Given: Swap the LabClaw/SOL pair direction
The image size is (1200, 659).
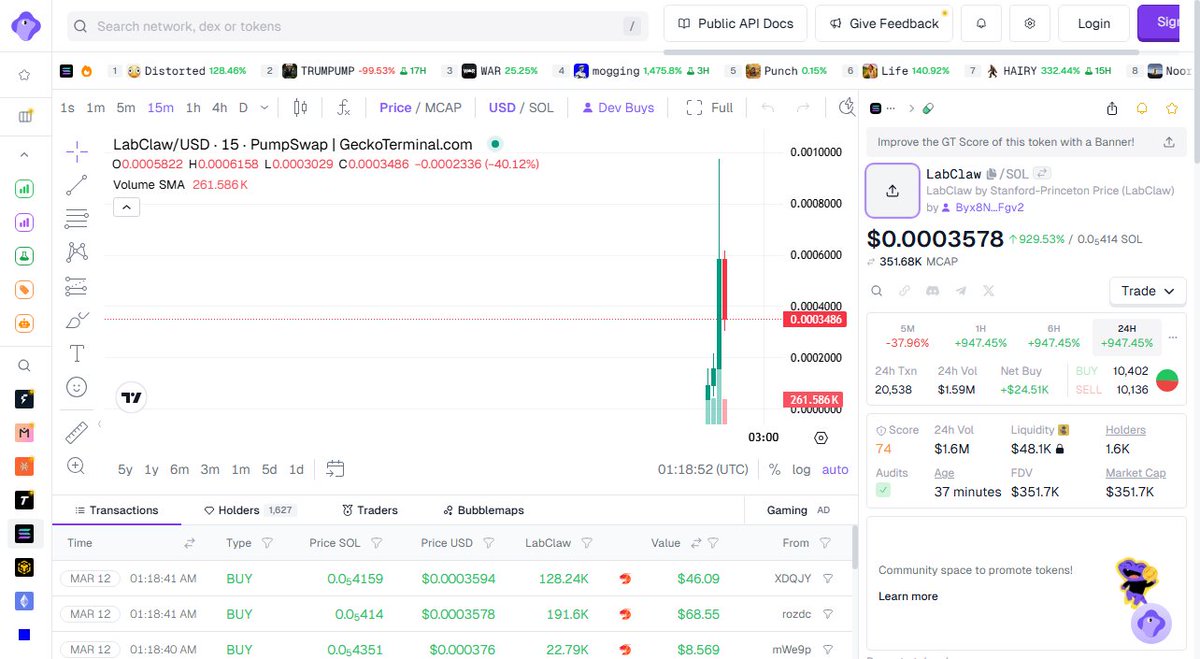Looking at the screenshot, I should coord(1040,174).
